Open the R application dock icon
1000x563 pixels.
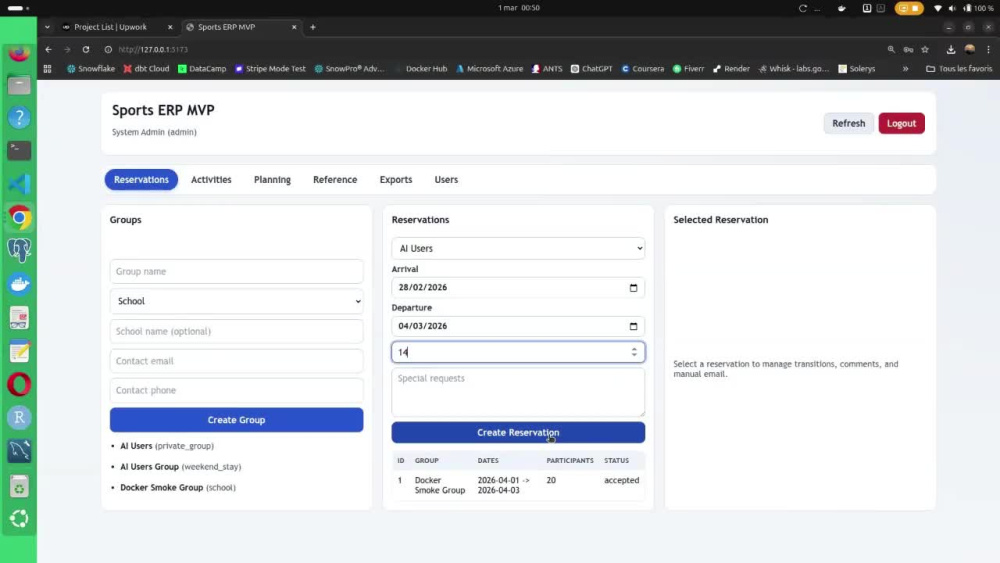tap(19, 418)
